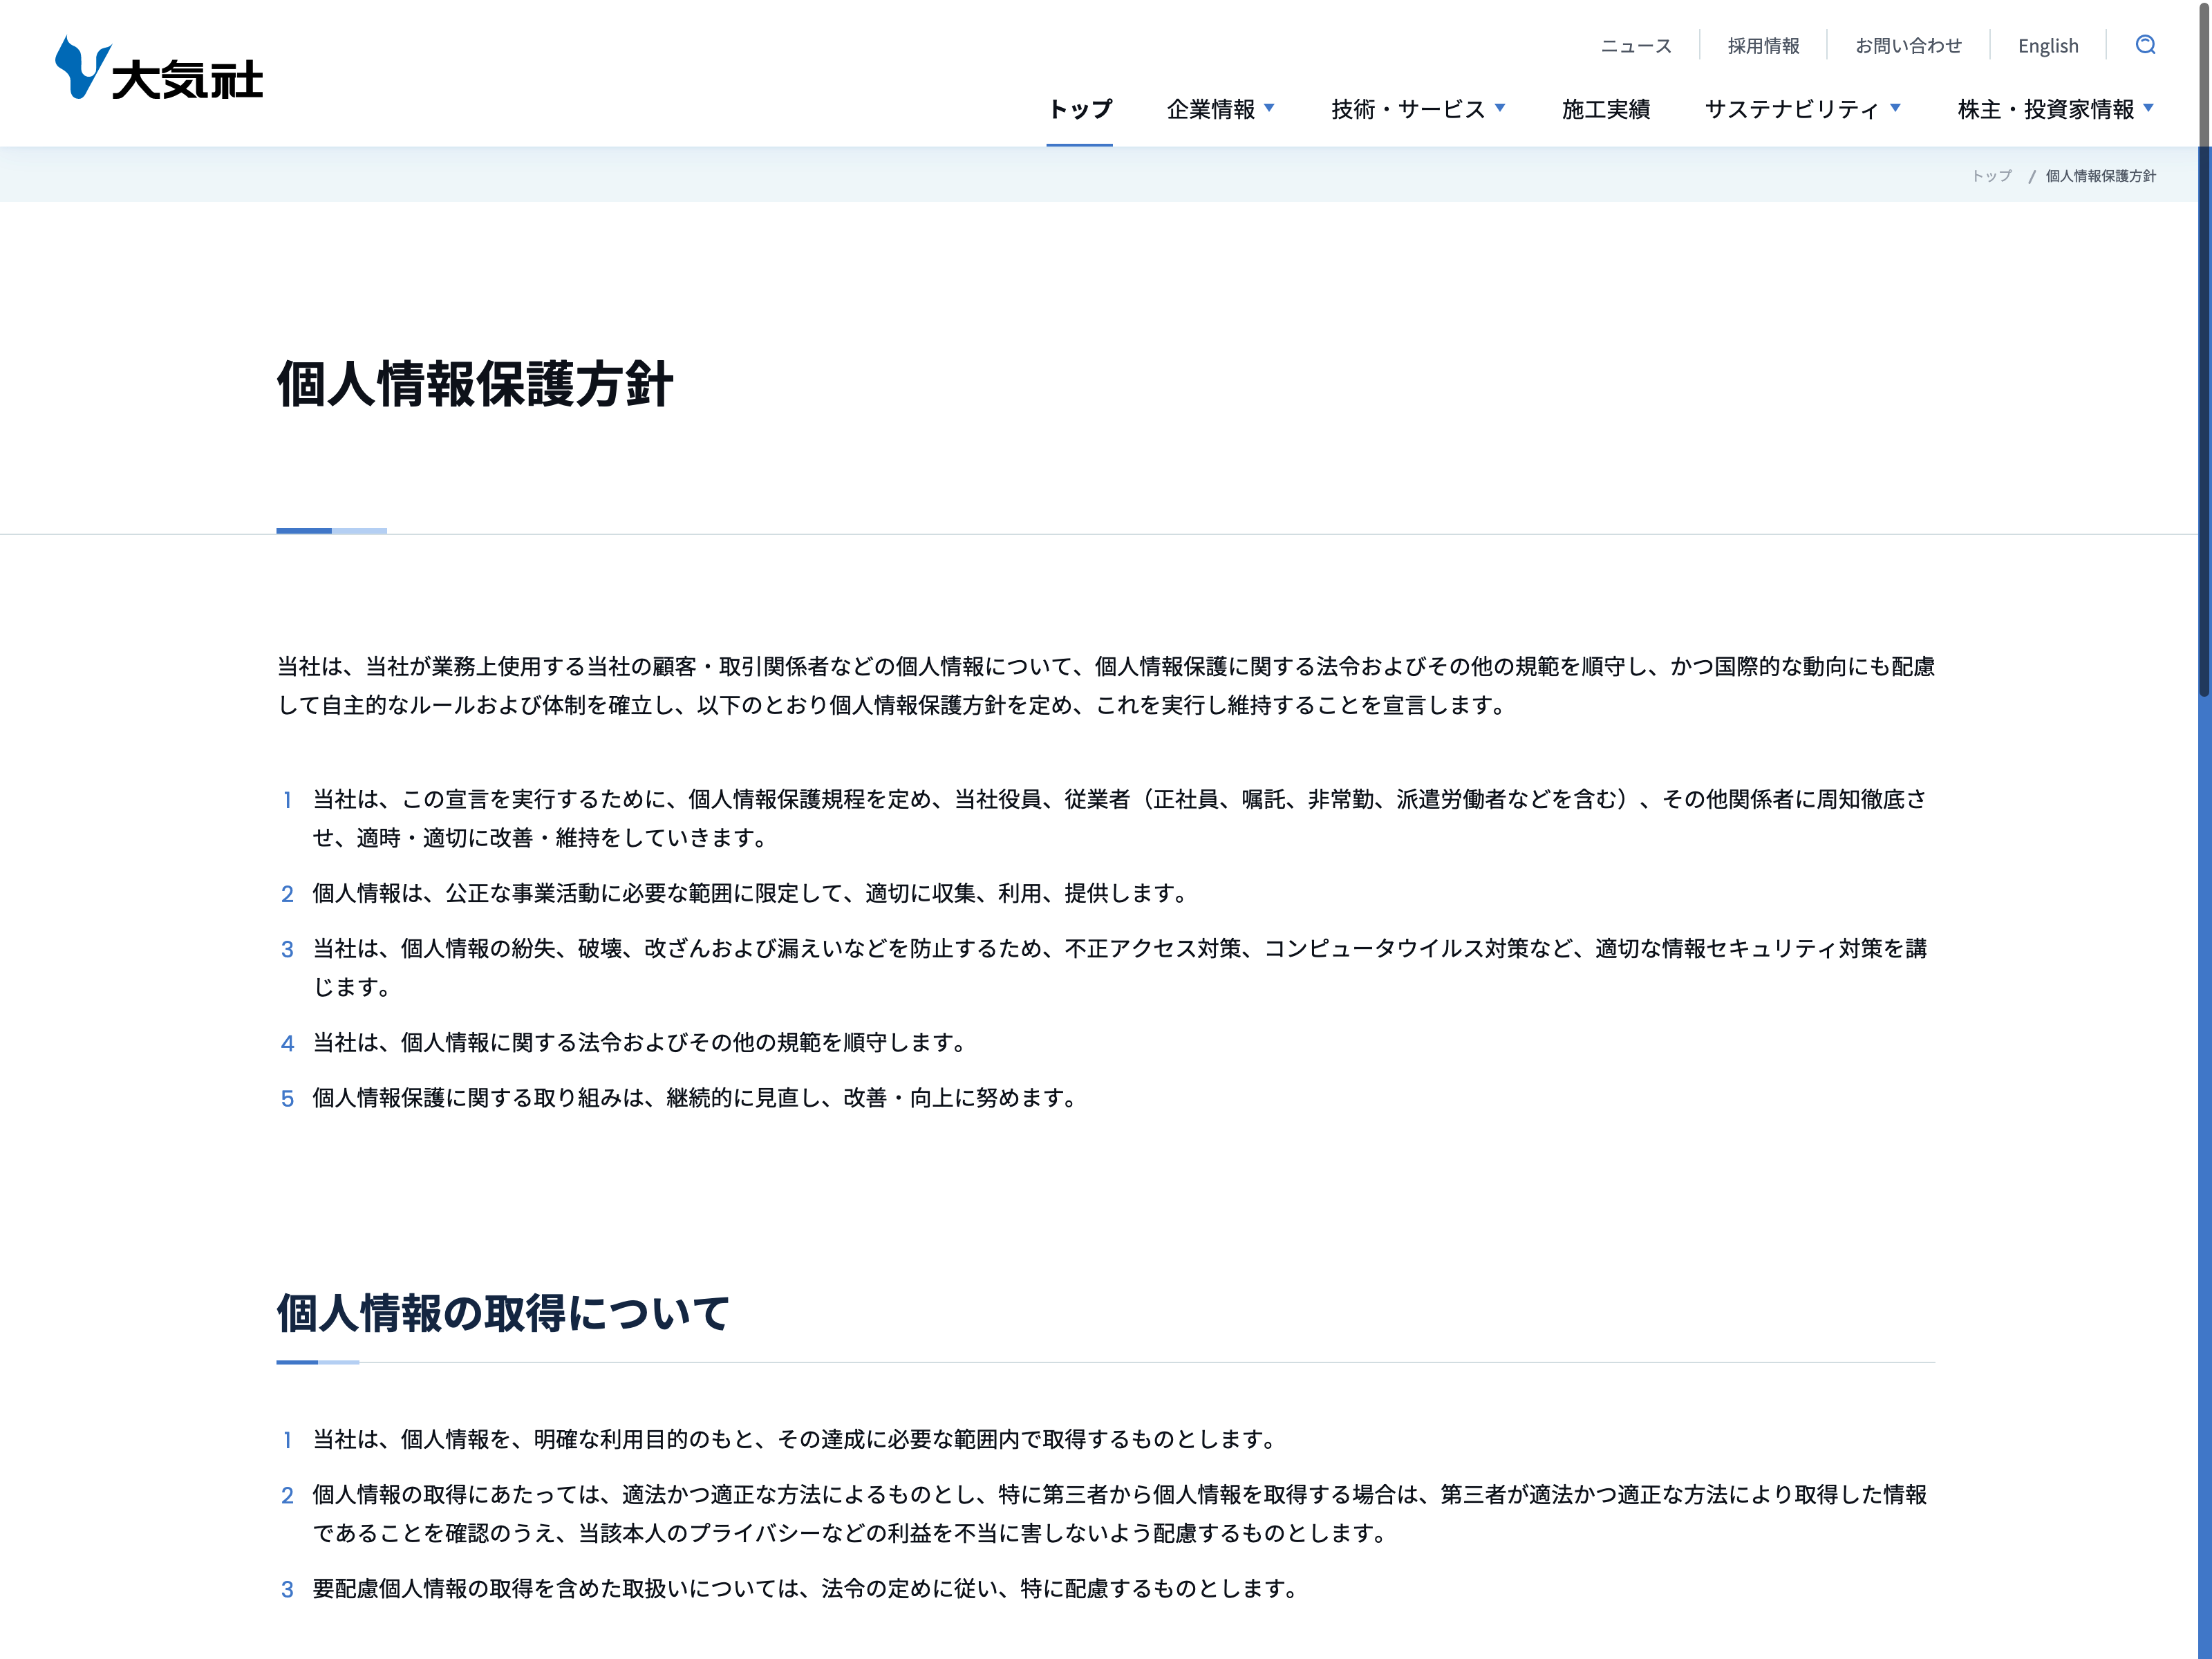
Task: Switch language to English
Action: pos(2047,46)
